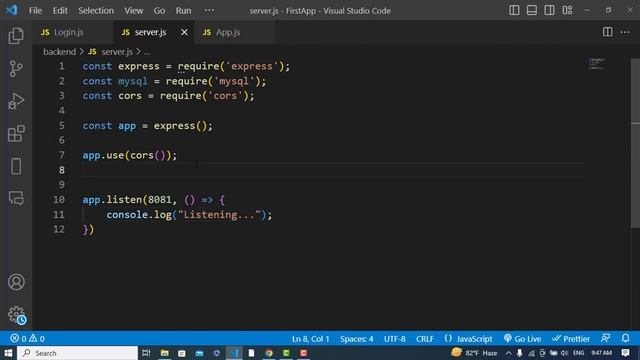Open the weather widget 82°F Haze
The width and height of the screenshot is (640, 360).
point(474,353)
